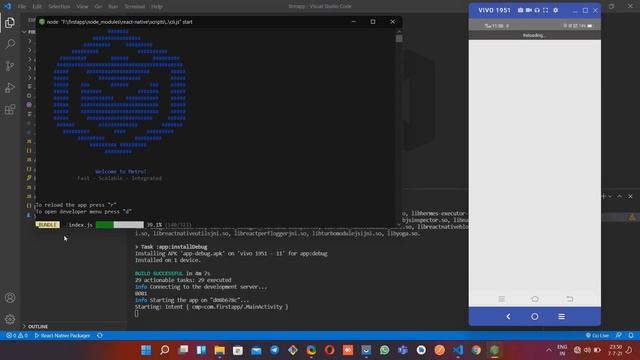Screen dimensions: 640x360
Task: Expand the first folder chevron in Explorer tree
Action: coord(30,41)
